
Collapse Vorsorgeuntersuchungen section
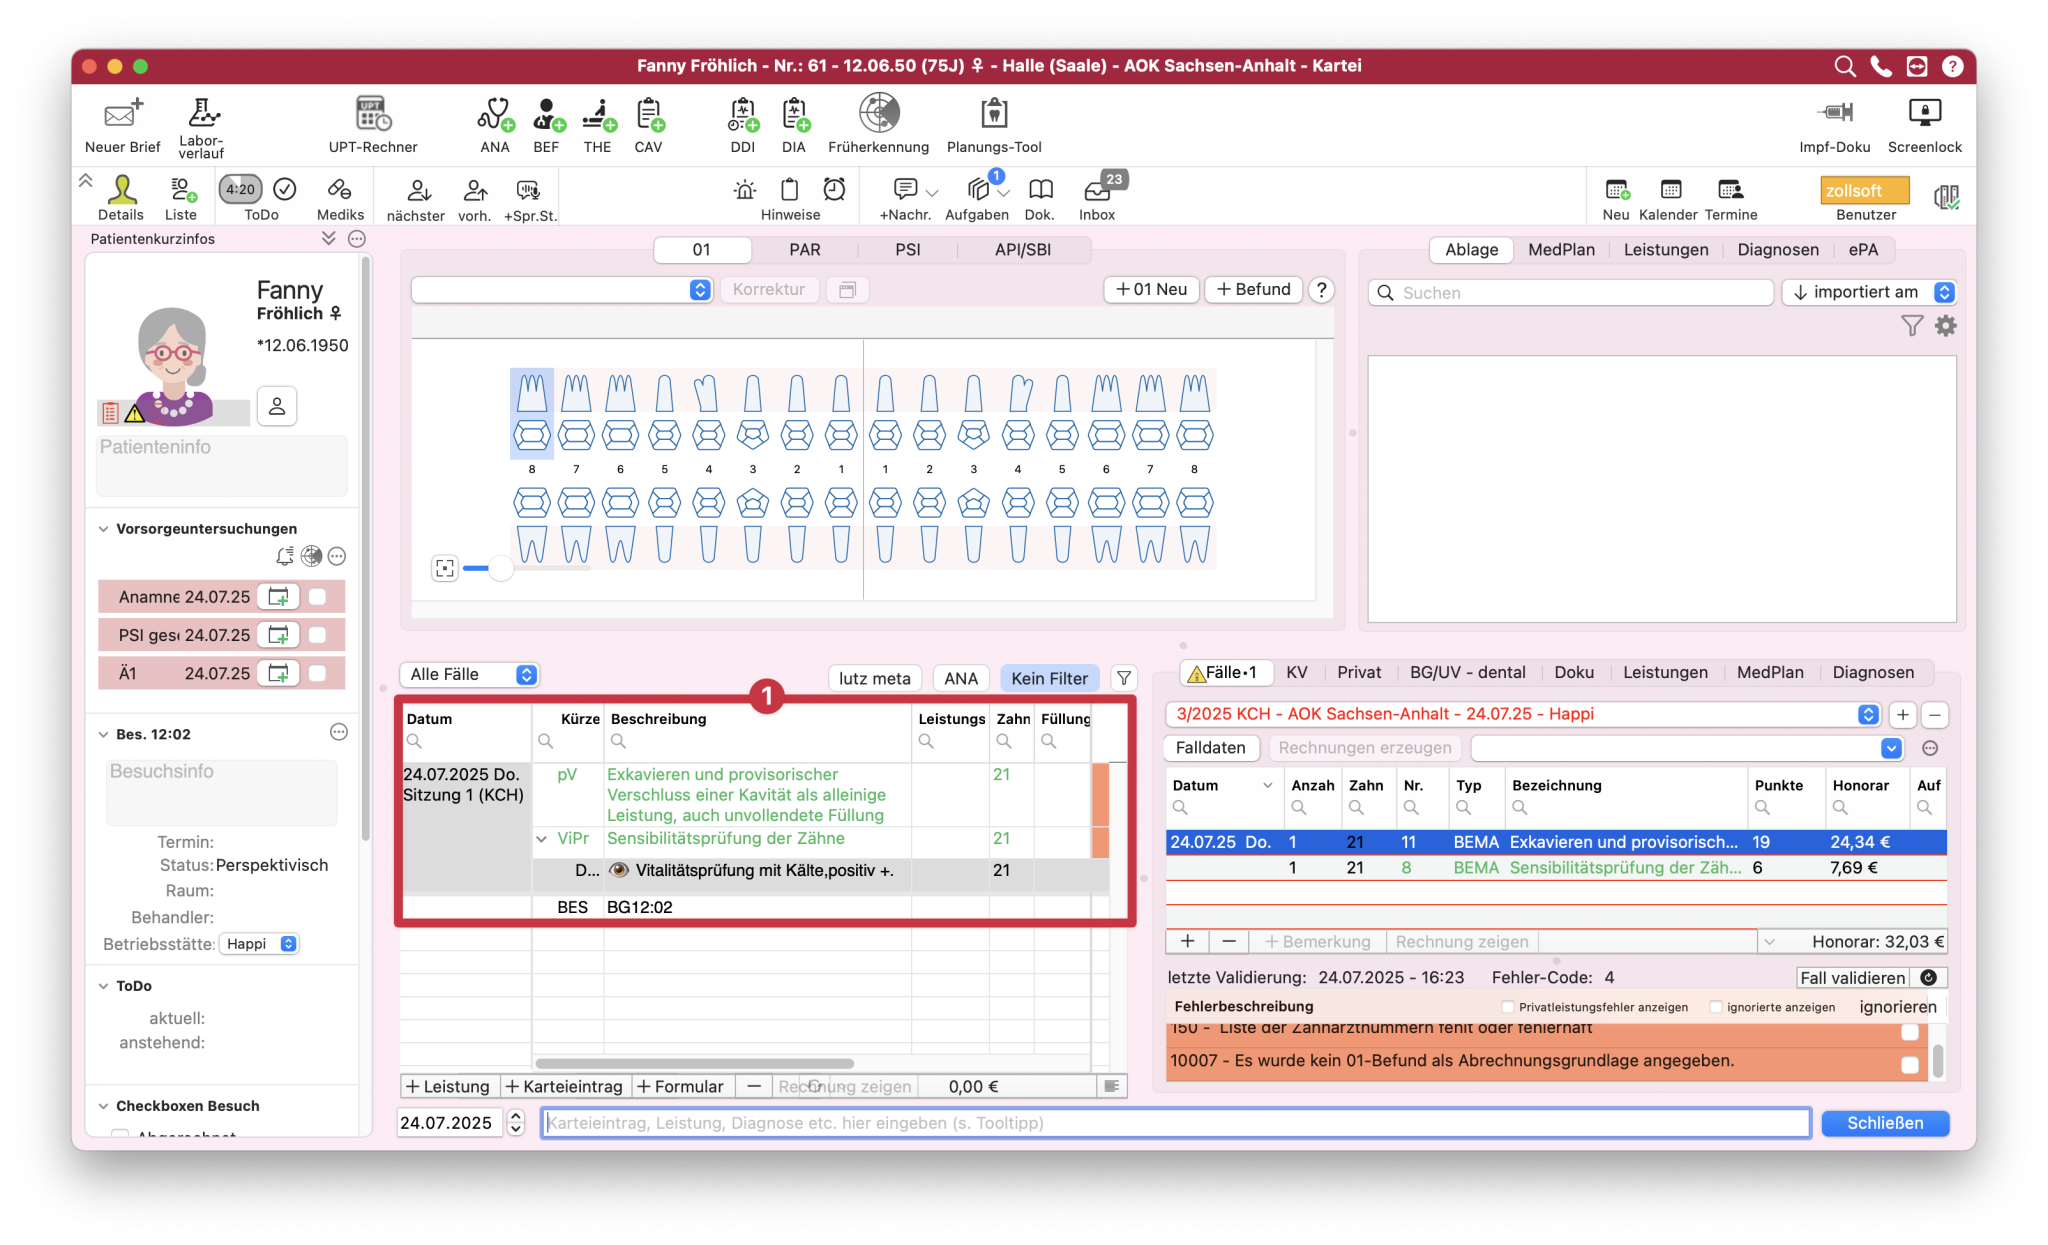coord(103,529)
